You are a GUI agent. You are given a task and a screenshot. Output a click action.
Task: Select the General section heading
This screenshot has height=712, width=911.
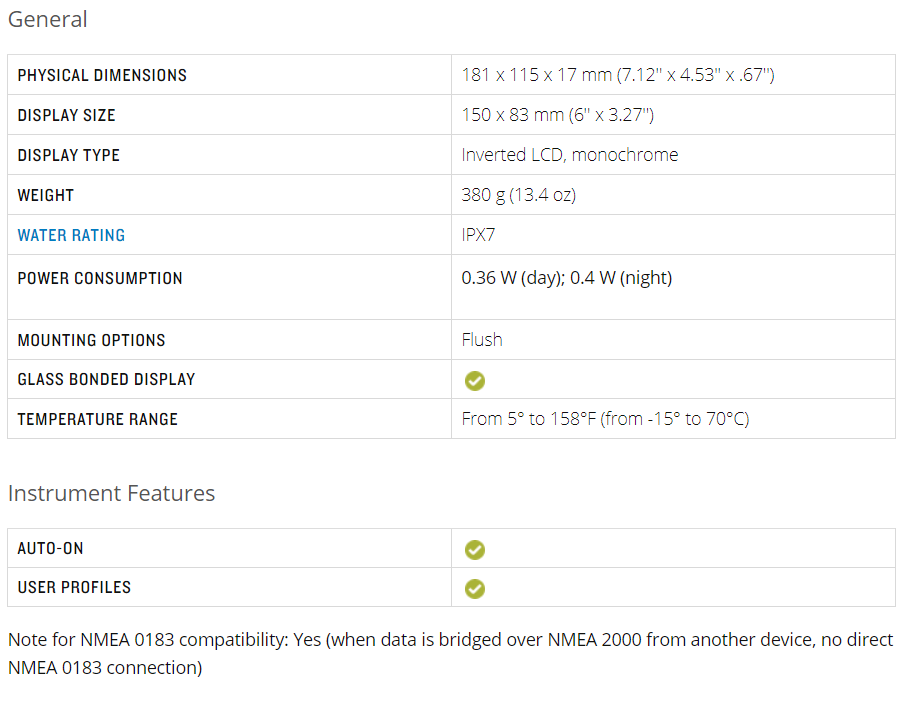[48, 19]
